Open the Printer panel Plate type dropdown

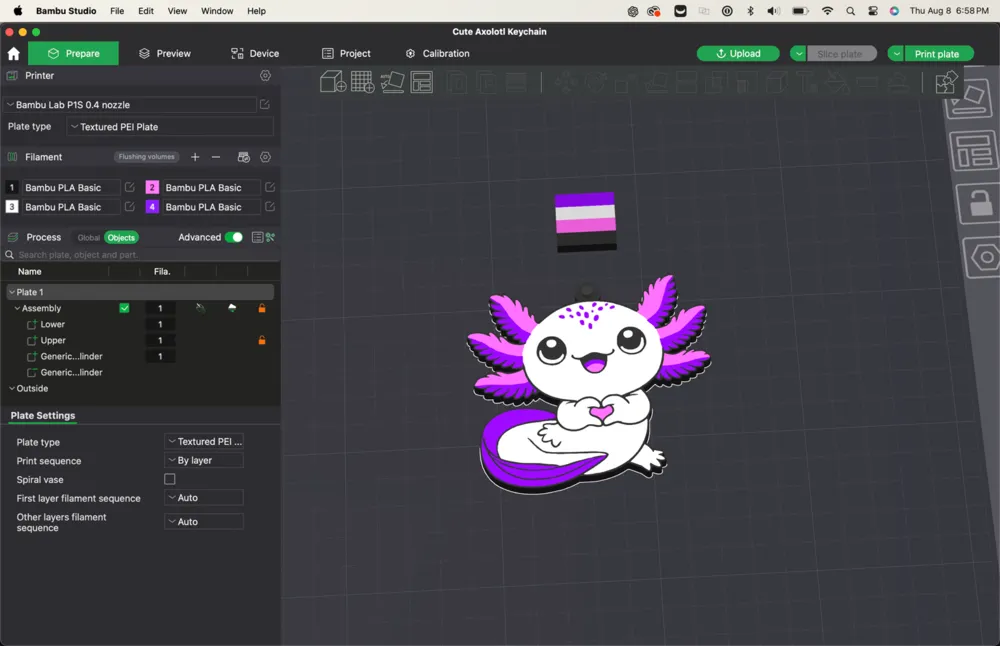pyautogui.click(x=170, y=127)
